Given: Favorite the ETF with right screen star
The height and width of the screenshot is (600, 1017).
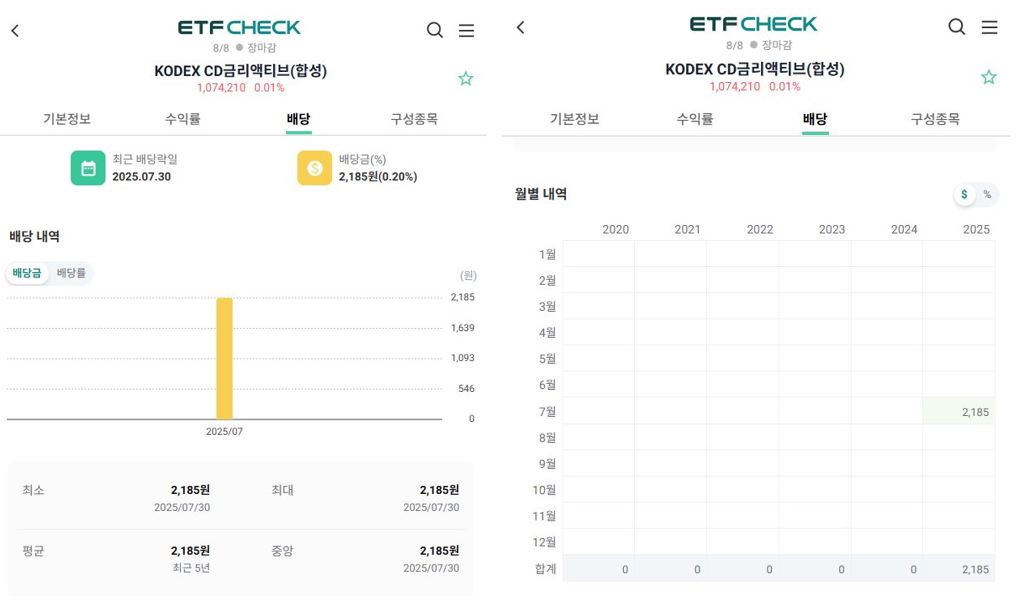Looking at the screenshot, I should tap(988, 77).
